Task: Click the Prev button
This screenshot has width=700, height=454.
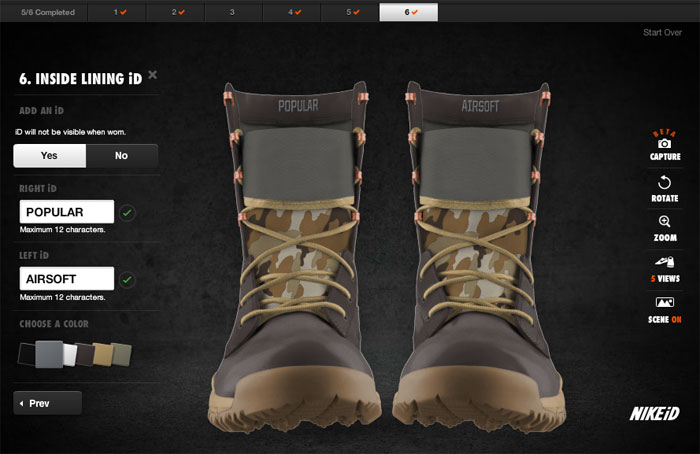Action: coord(47,403)
